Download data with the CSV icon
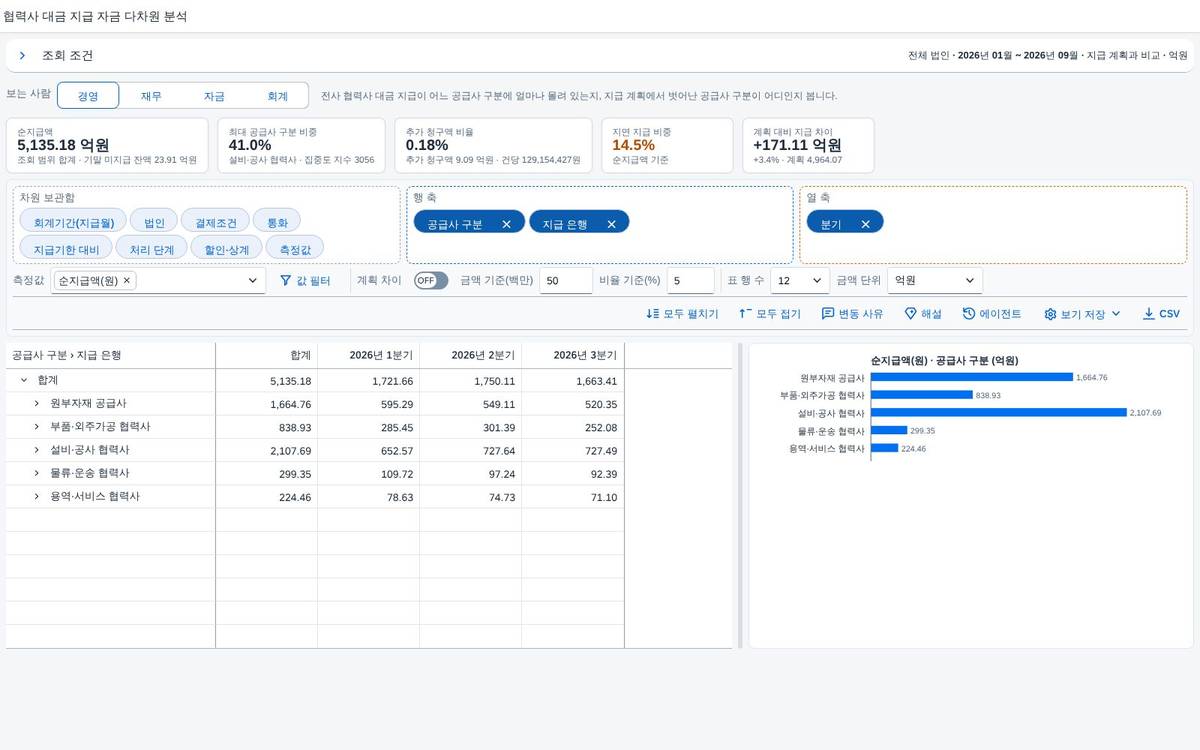Image resolution: width=1200 pixels, height=750 pixels. (x=1148, y=314)
